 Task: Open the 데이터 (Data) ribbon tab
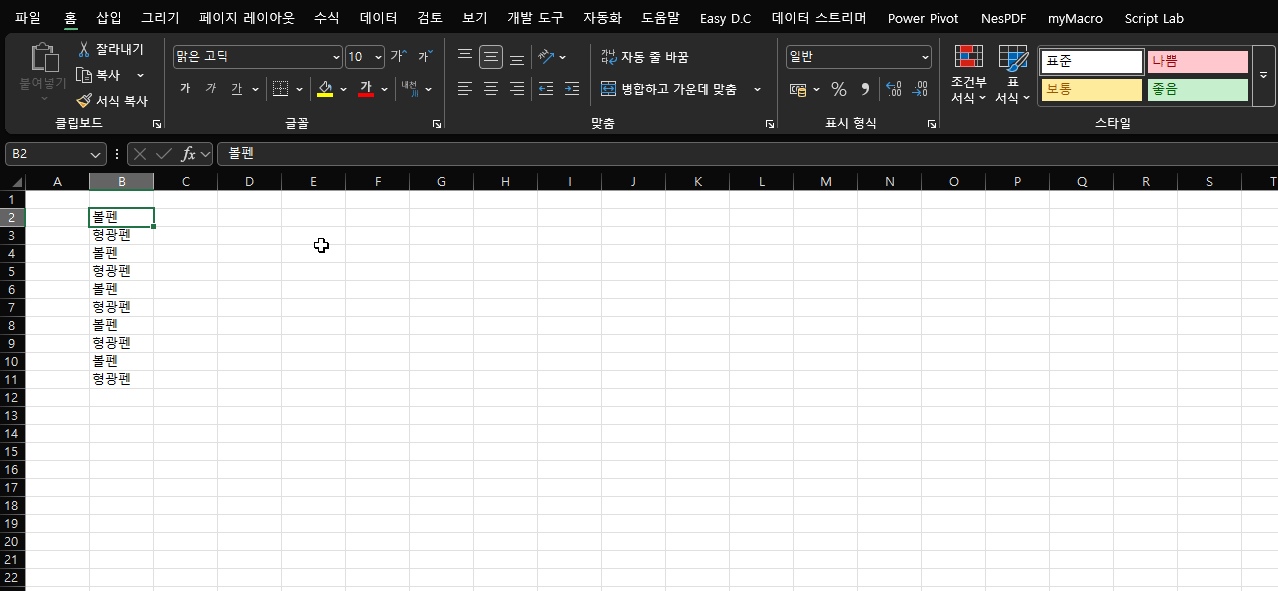click(x=378, y=18)
